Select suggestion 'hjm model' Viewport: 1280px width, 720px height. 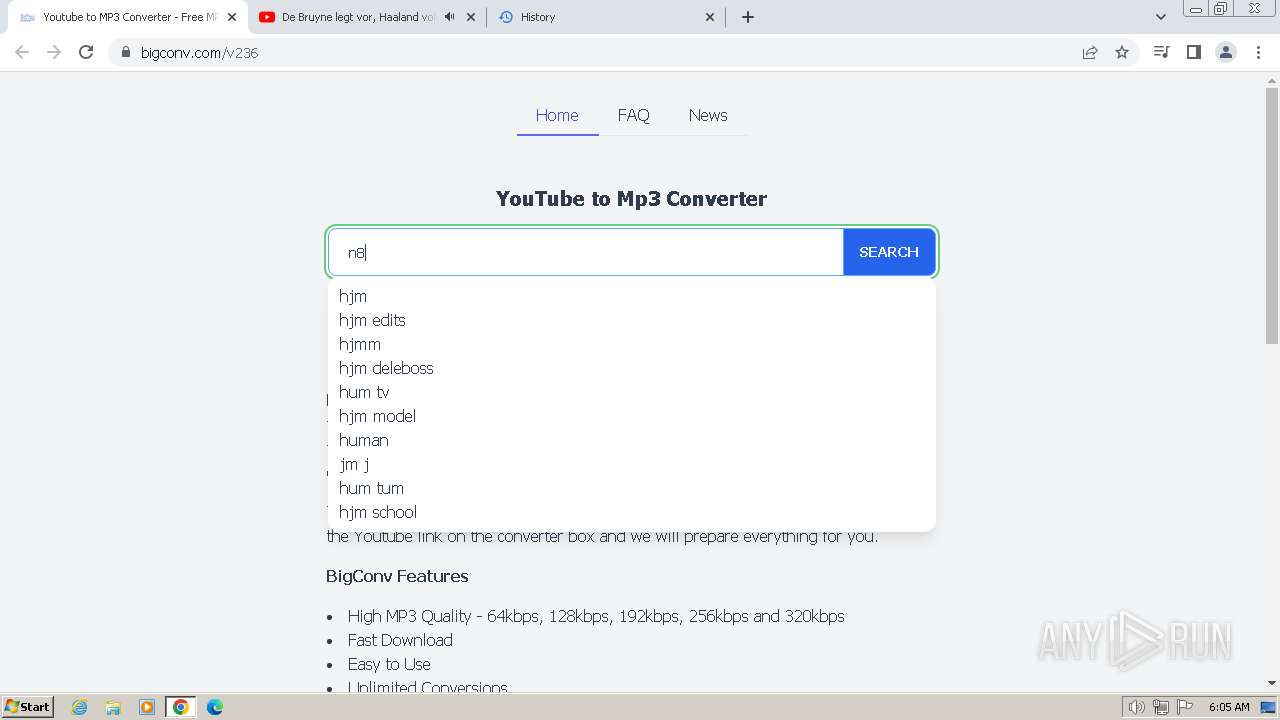(632, 416)
